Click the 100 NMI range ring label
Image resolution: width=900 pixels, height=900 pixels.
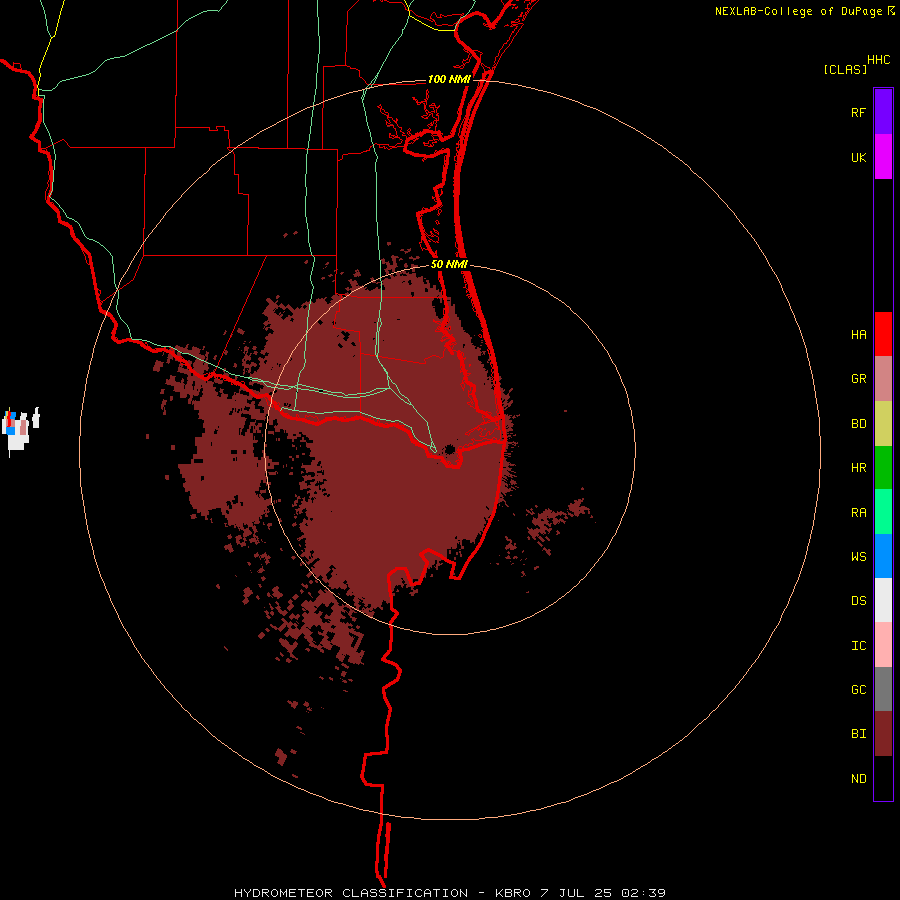[449, 79]
